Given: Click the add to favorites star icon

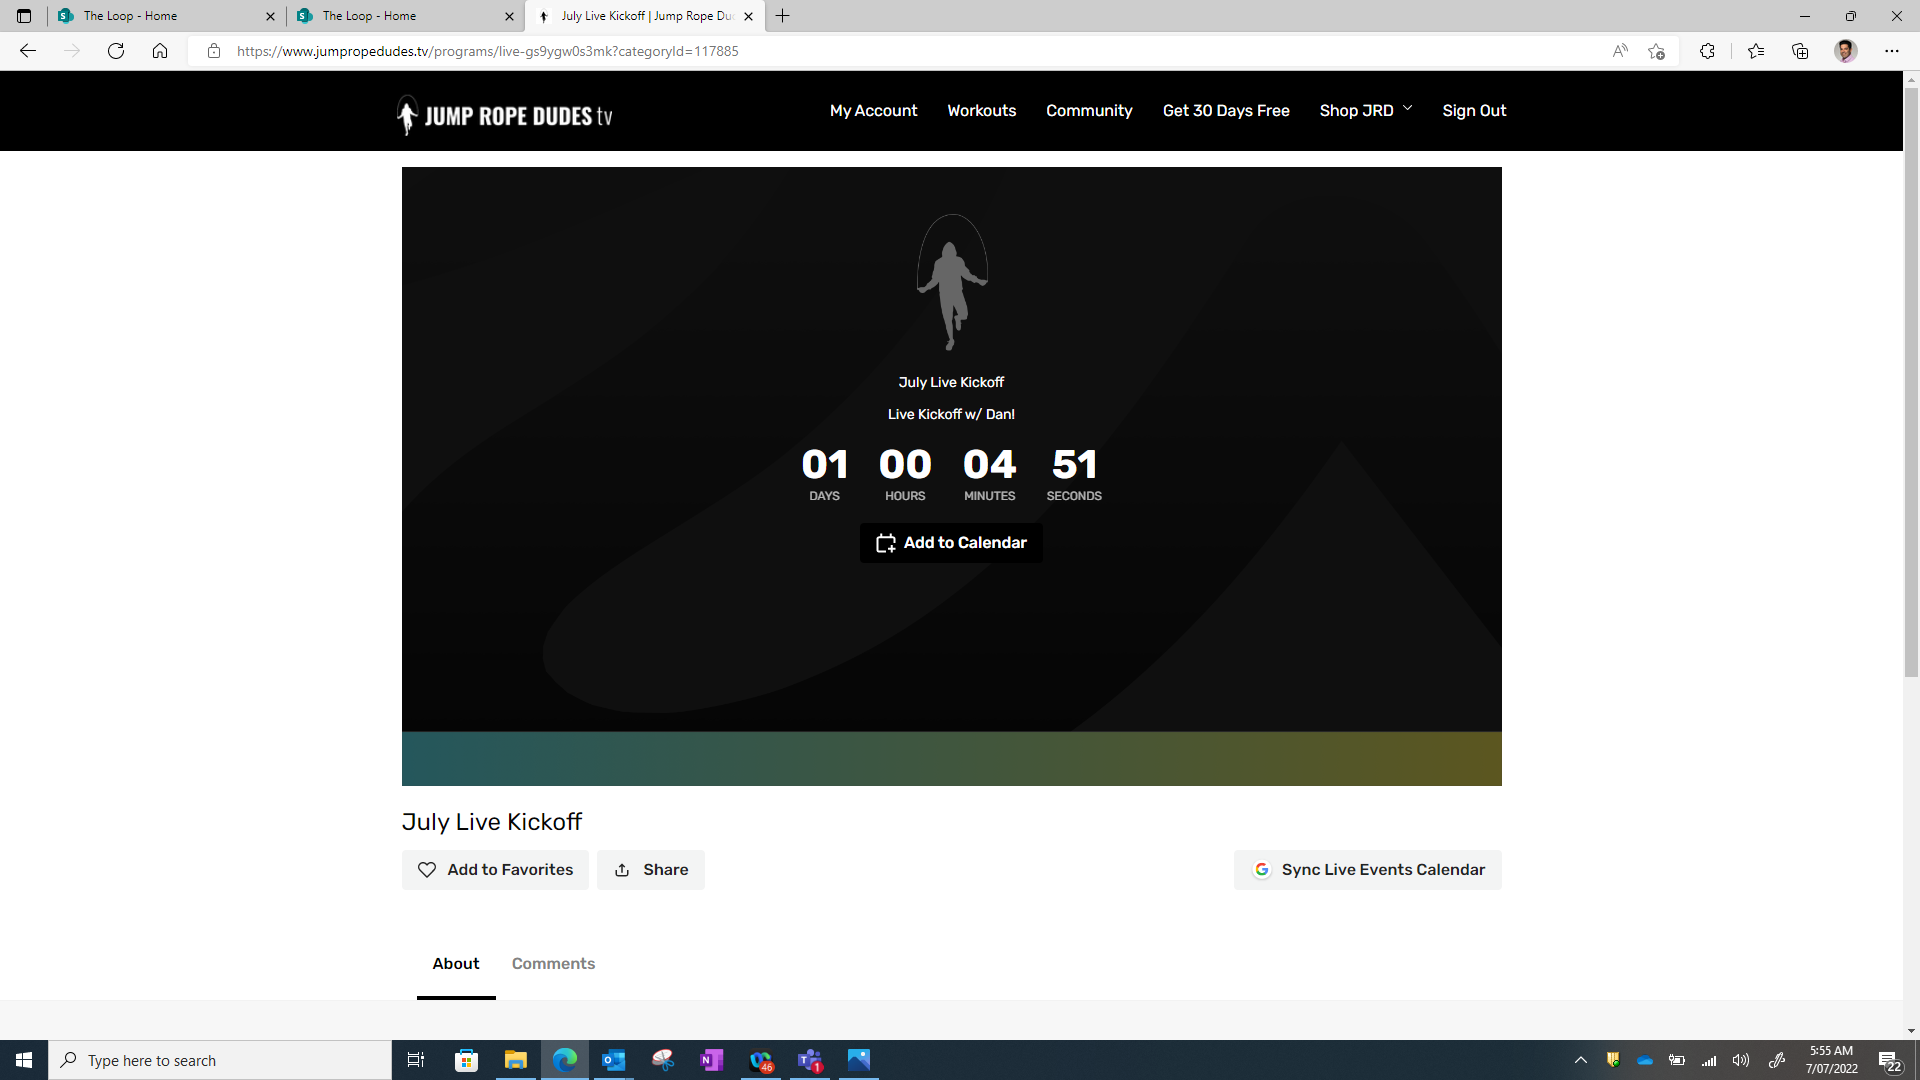Looking at the screenshot, I should point(1656,51).
